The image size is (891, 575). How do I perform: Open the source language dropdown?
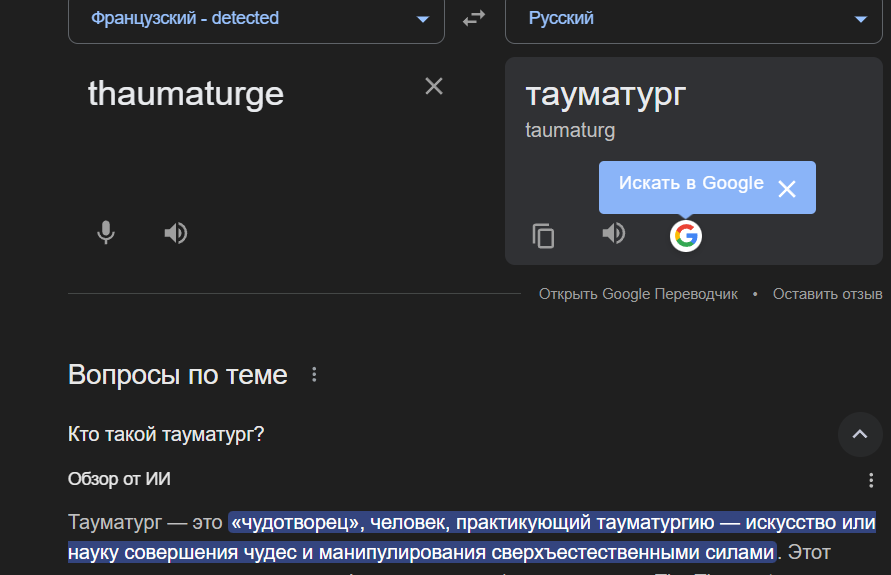[256, 19]
